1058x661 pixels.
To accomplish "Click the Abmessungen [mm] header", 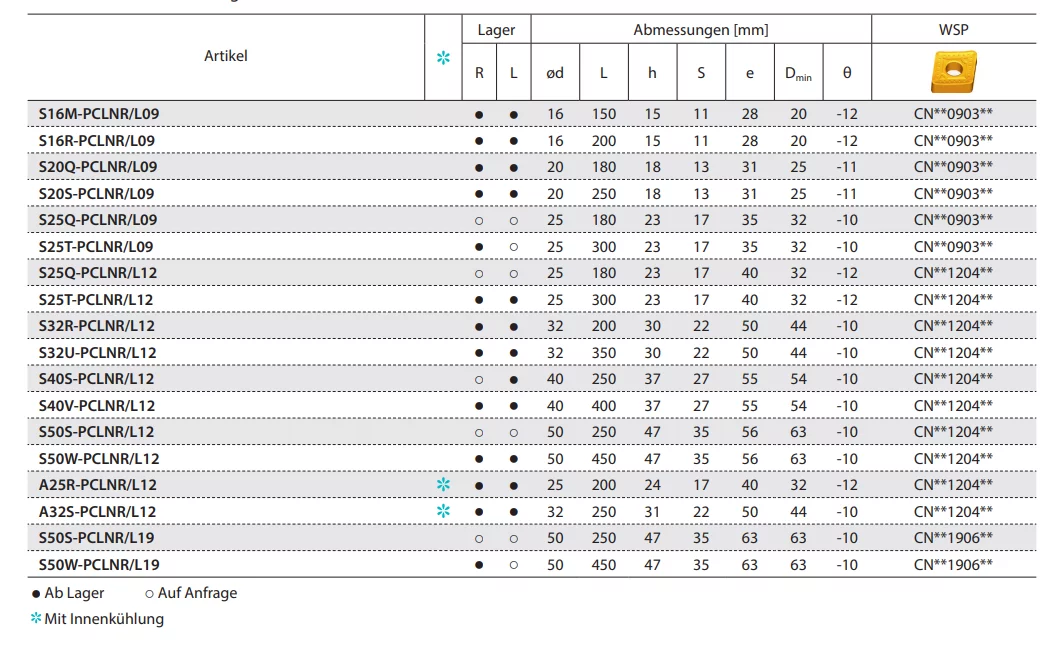I will pos(701,30).
